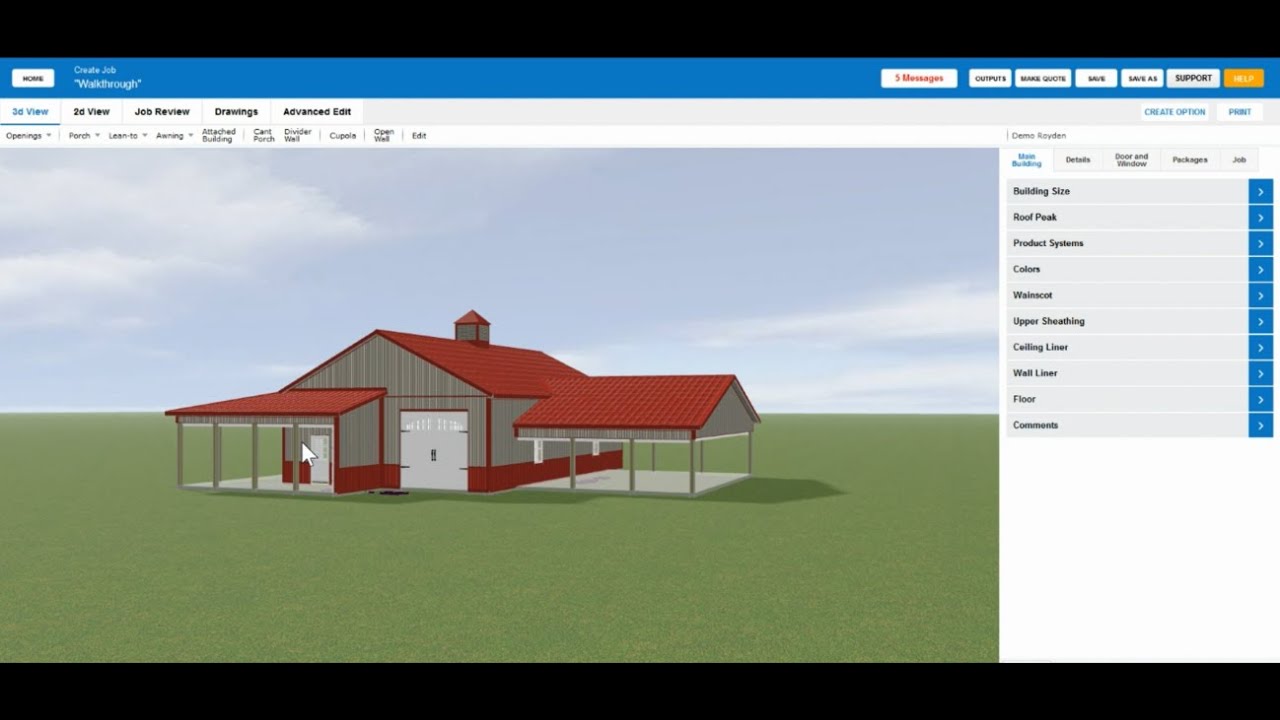Switch to the 2d View tab
Screen dimensions: 1280x720
click(91, 112)
